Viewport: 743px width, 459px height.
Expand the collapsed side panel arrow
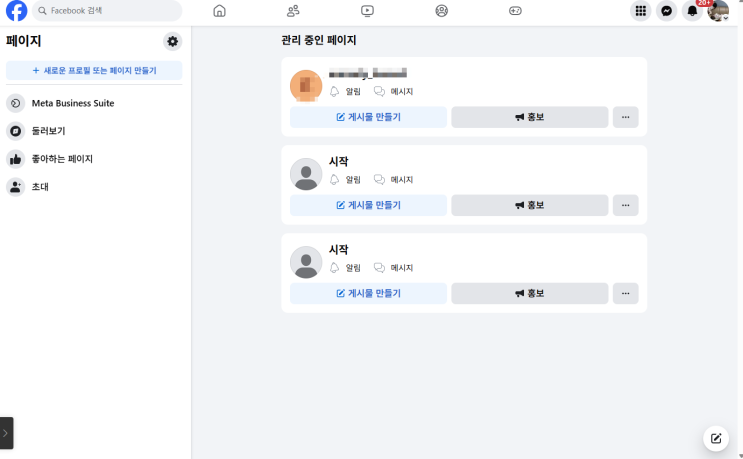6,433
